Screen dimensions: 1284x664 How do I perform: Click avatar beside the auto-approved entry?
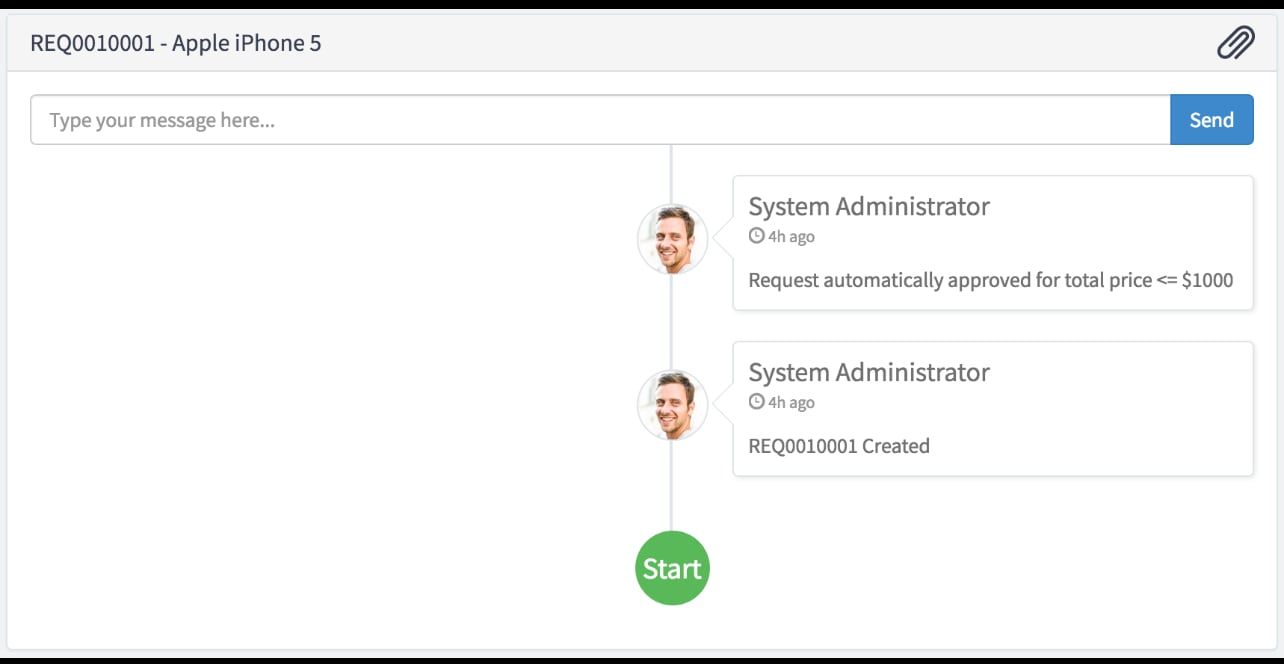coord(672,240)
